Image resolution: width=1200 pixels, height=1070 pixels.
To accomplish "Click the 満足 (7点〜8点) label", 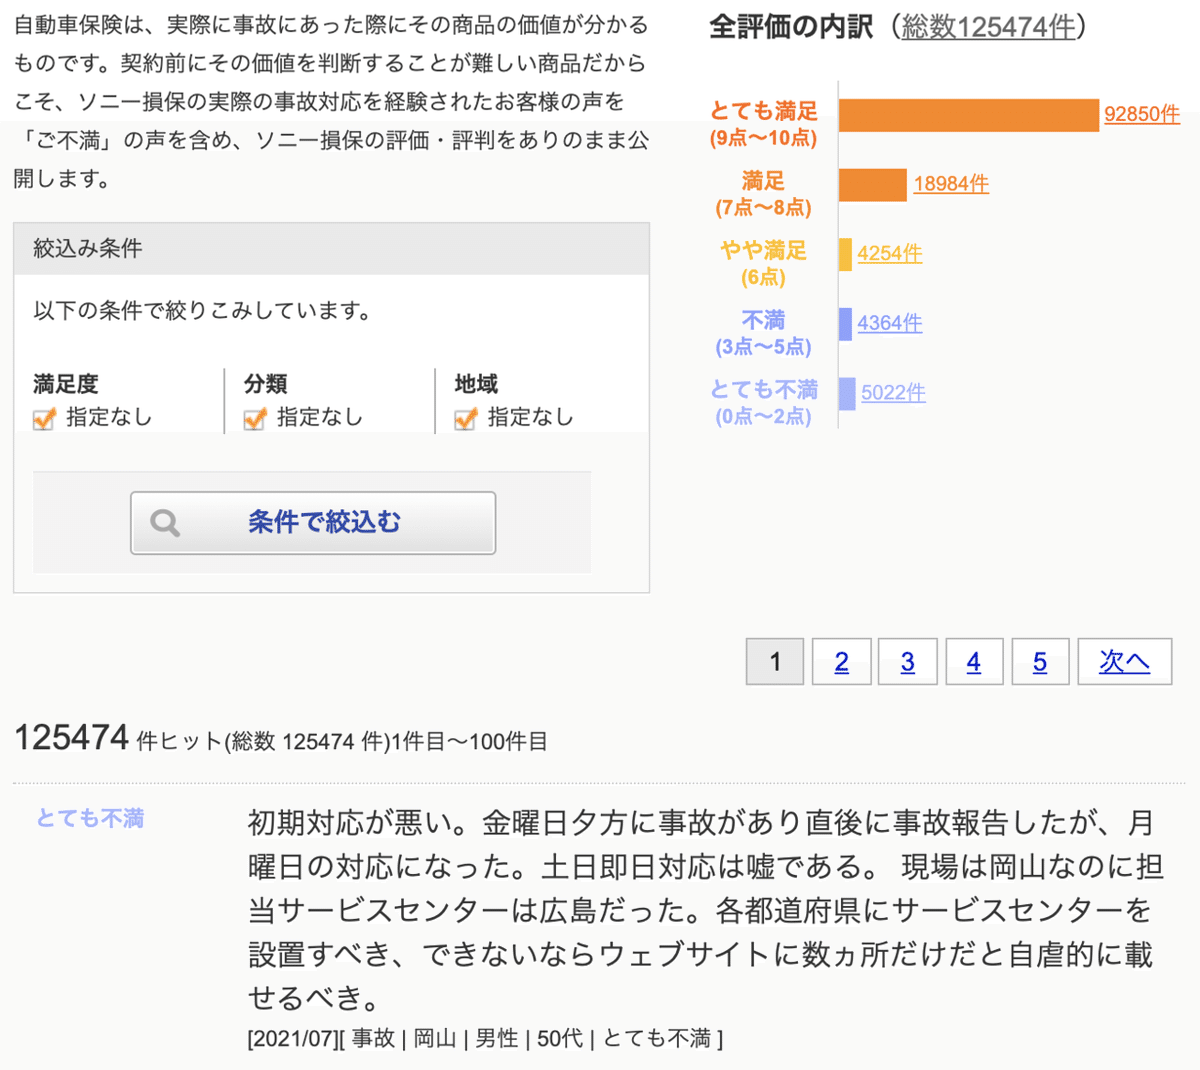I will point(764,194).
